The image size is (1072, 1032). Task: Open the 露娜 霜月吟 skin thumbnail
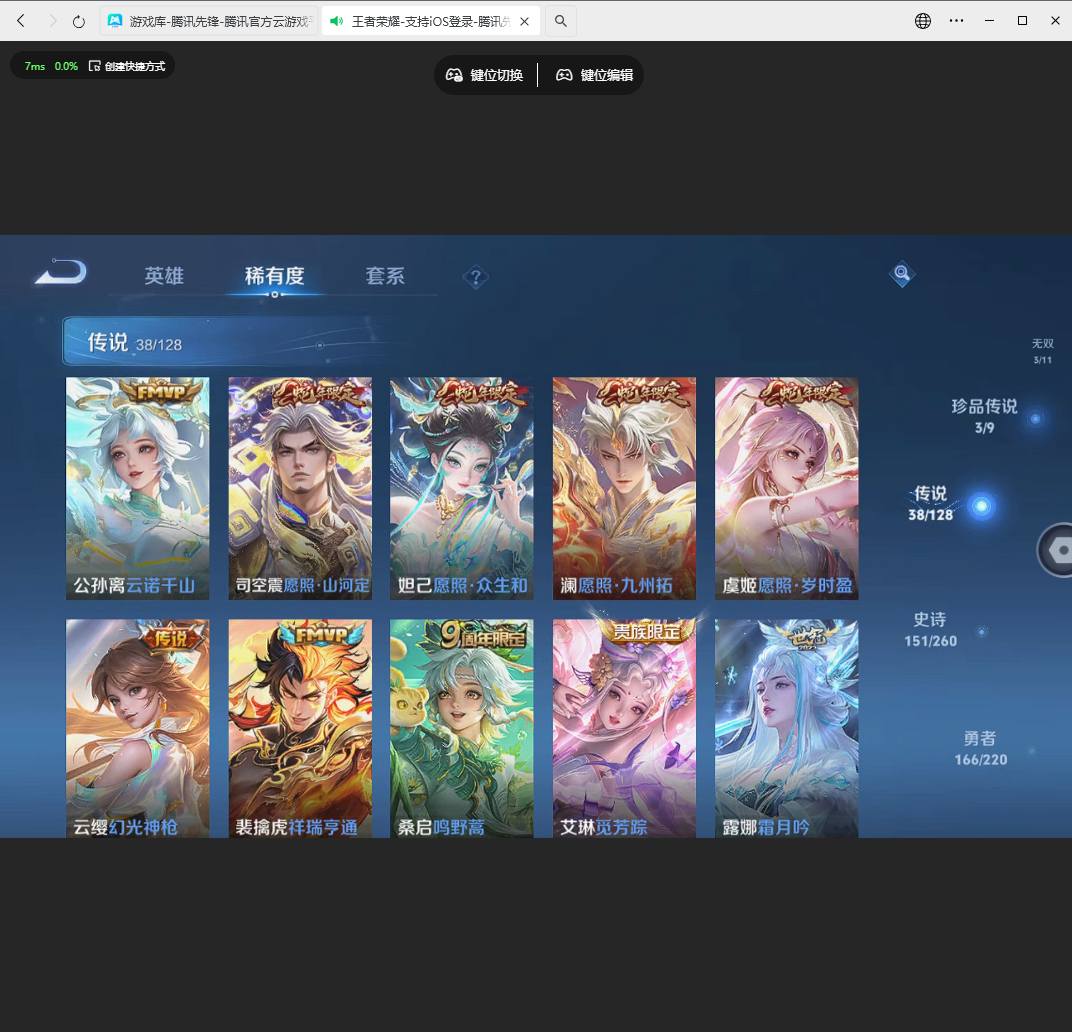786,728
